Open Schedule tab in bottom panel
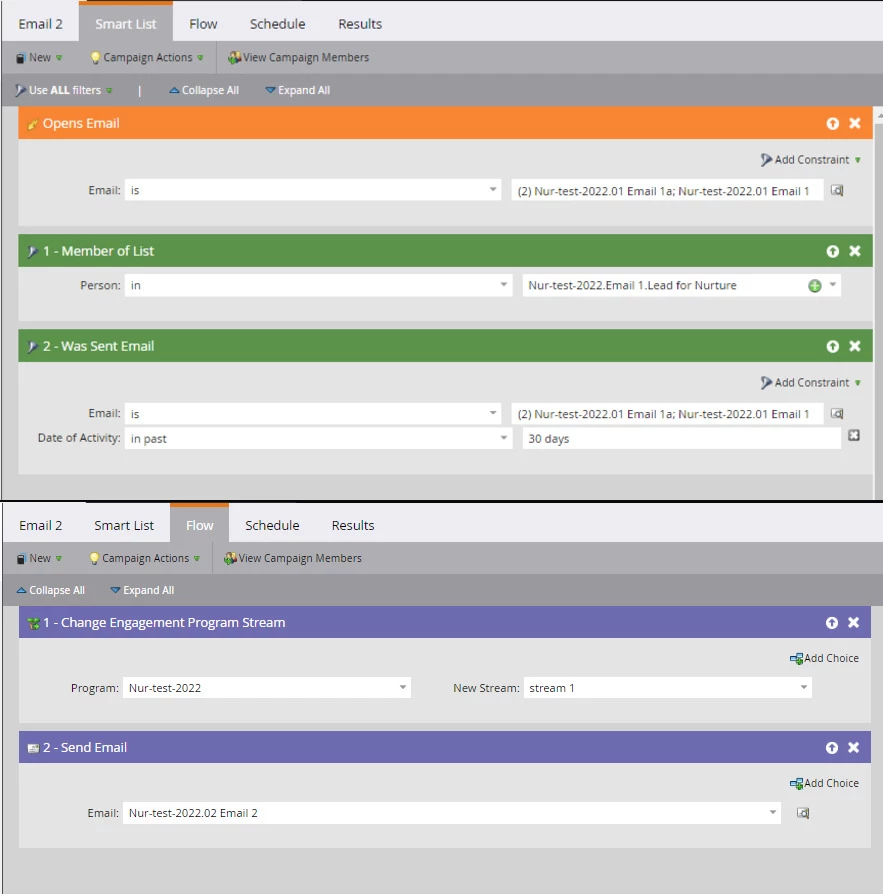Viewport: 883px width, 894px height. coord(272,525)
